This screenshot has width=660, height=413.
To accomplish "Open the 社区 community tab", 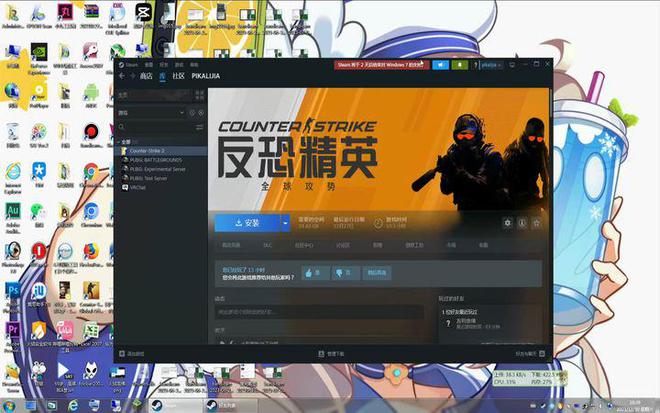I will pyautogui.click(x=178, y=75).
